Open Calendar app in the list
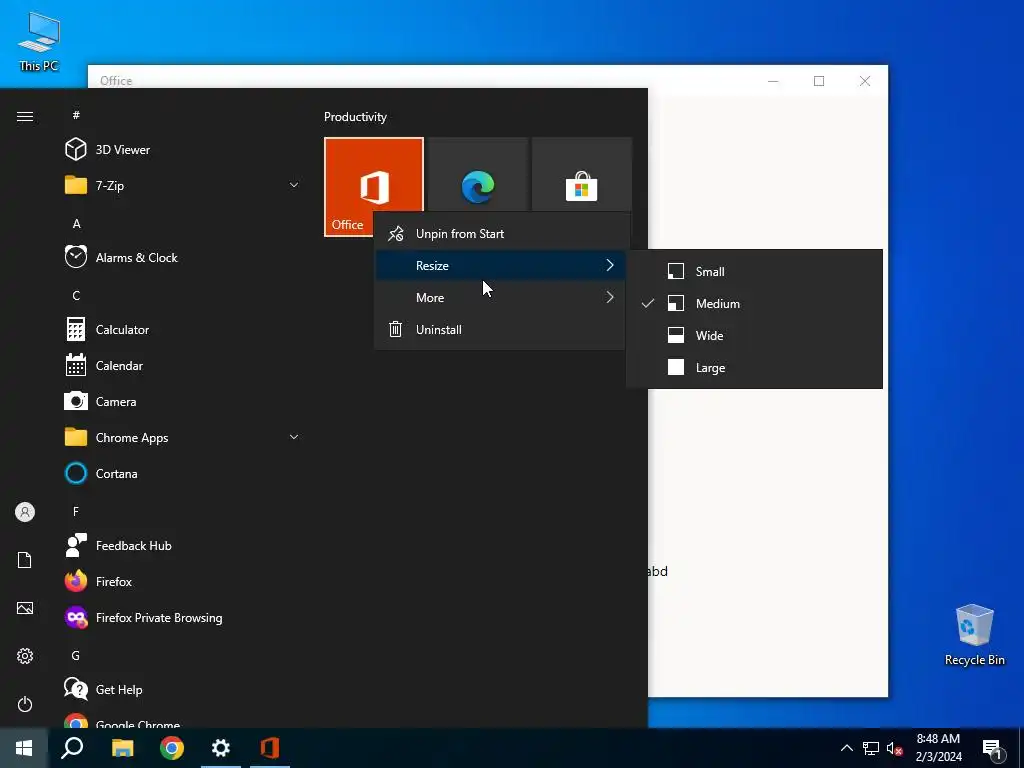The image size is (1024, 768). pyautogui.click(x=183, y=366)
